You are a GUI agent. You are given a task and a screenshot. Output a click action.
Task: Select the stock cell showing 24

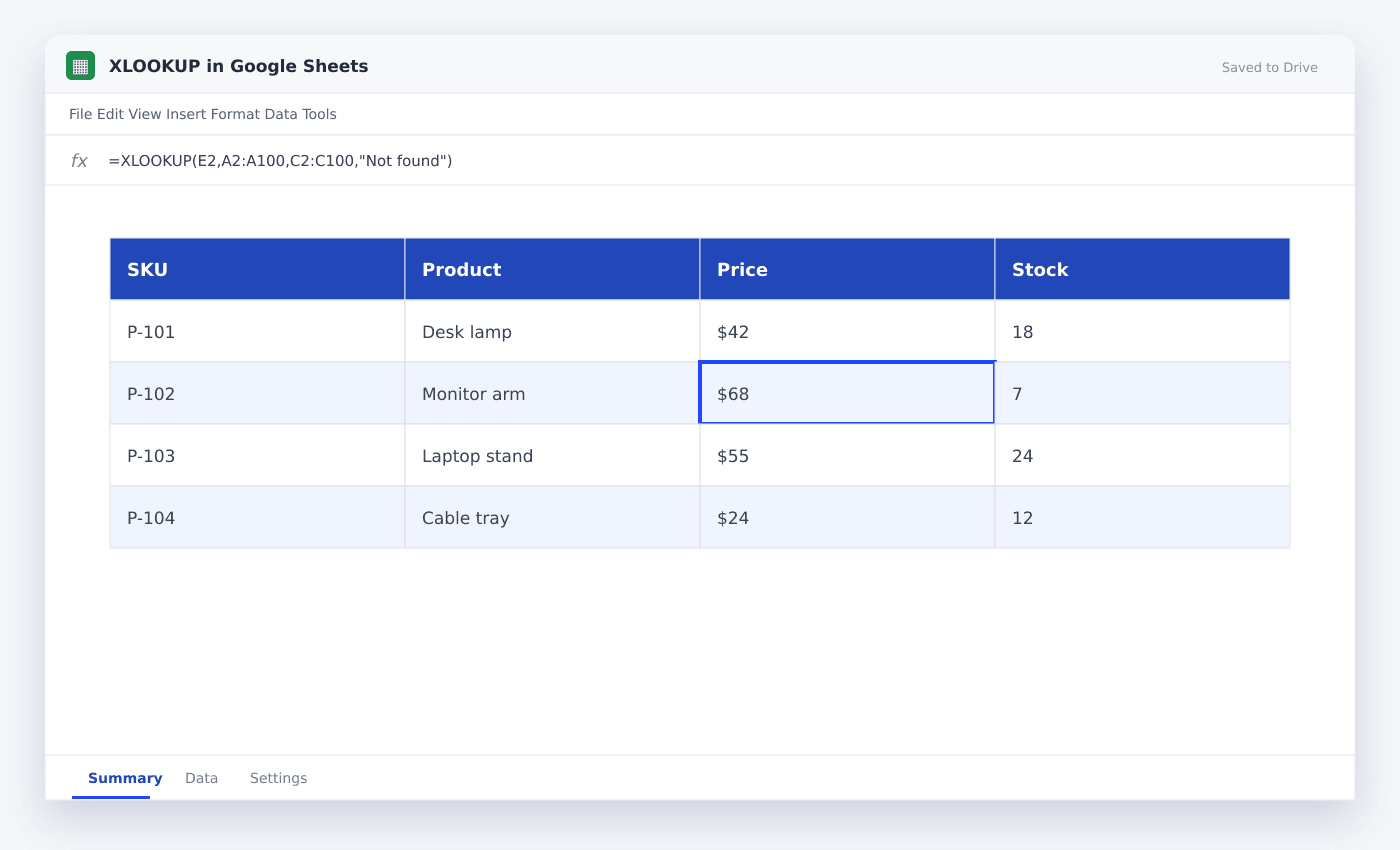1142,455
